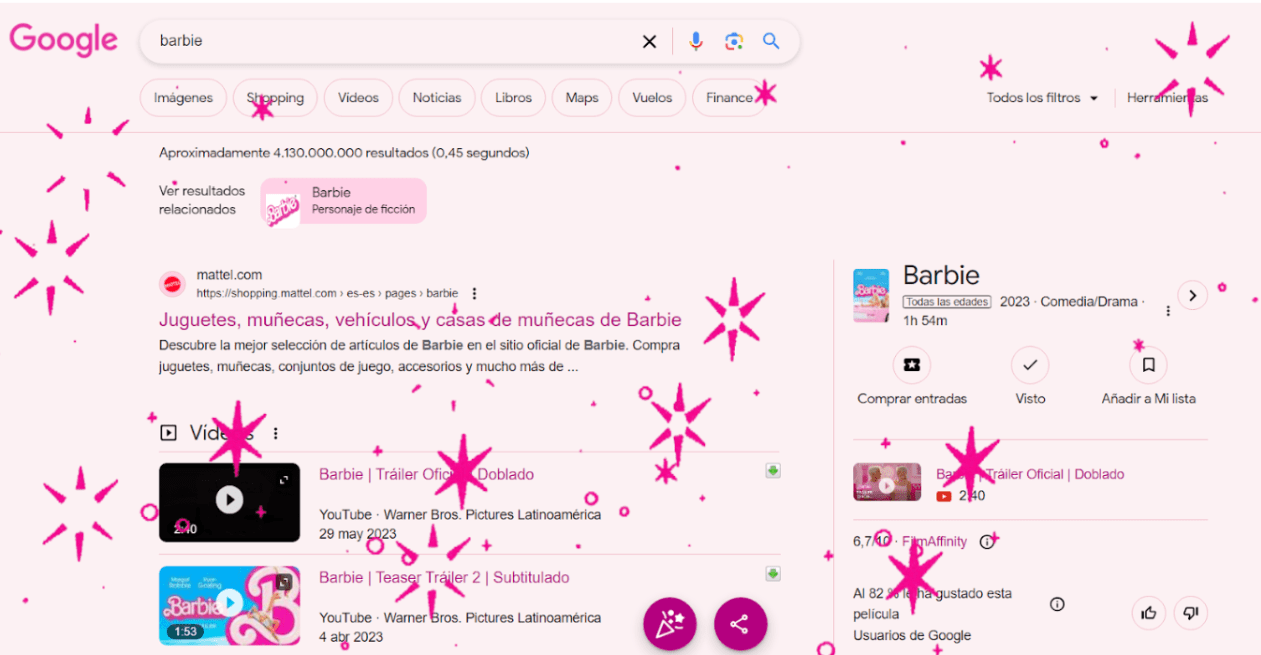Click the Comprar entradas ticket icon
This screenshot has height=655, width=1261.
[911, 366]
